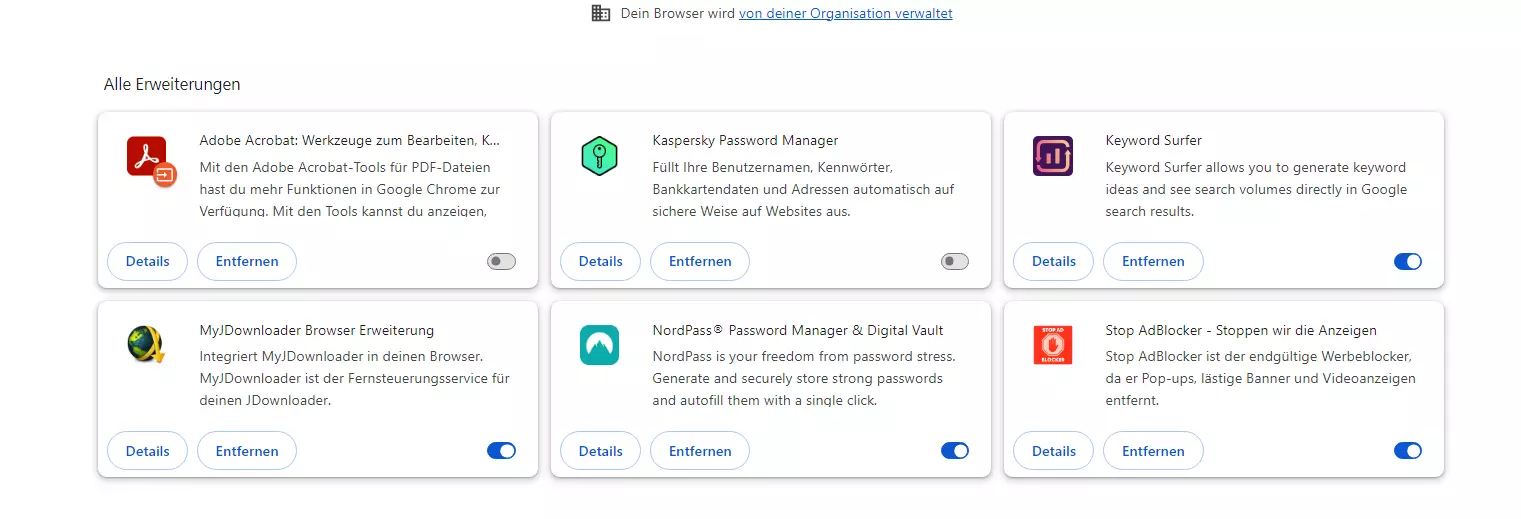Turn off the MyJDownloader extension toggle

click(502, 451)
